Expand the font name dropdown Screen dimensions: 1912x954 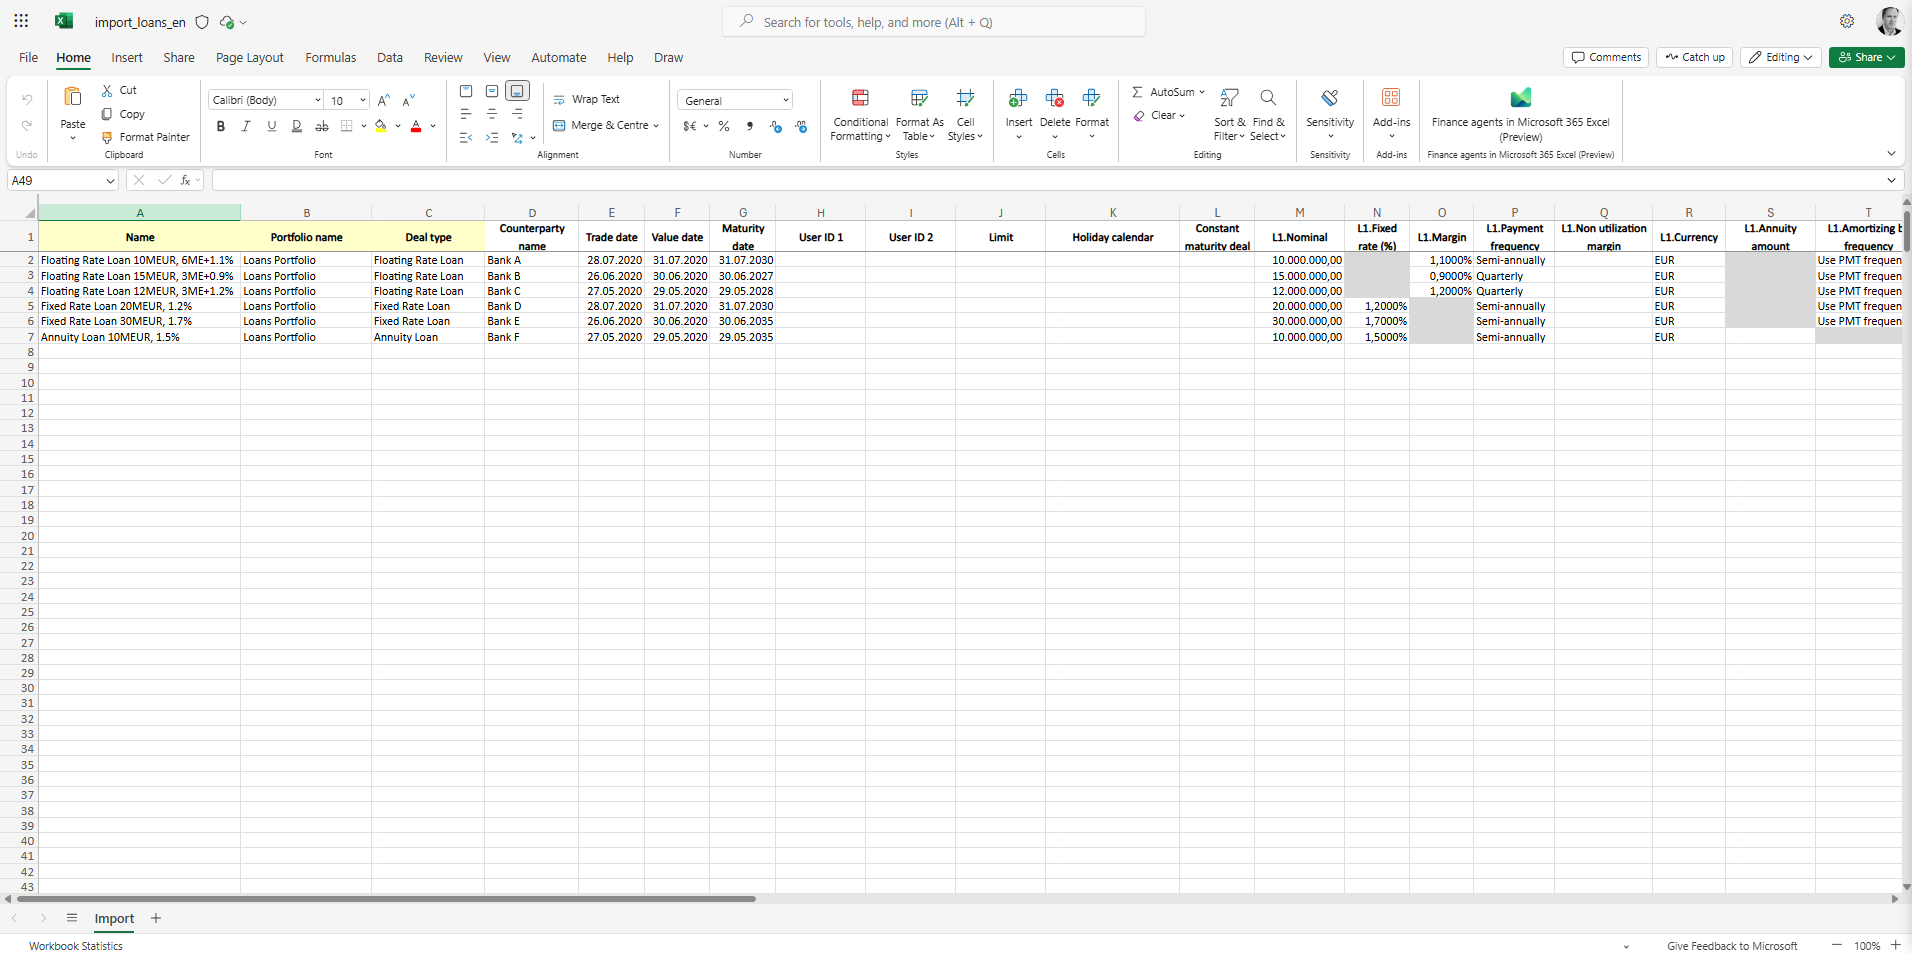[x=317, y=101]
